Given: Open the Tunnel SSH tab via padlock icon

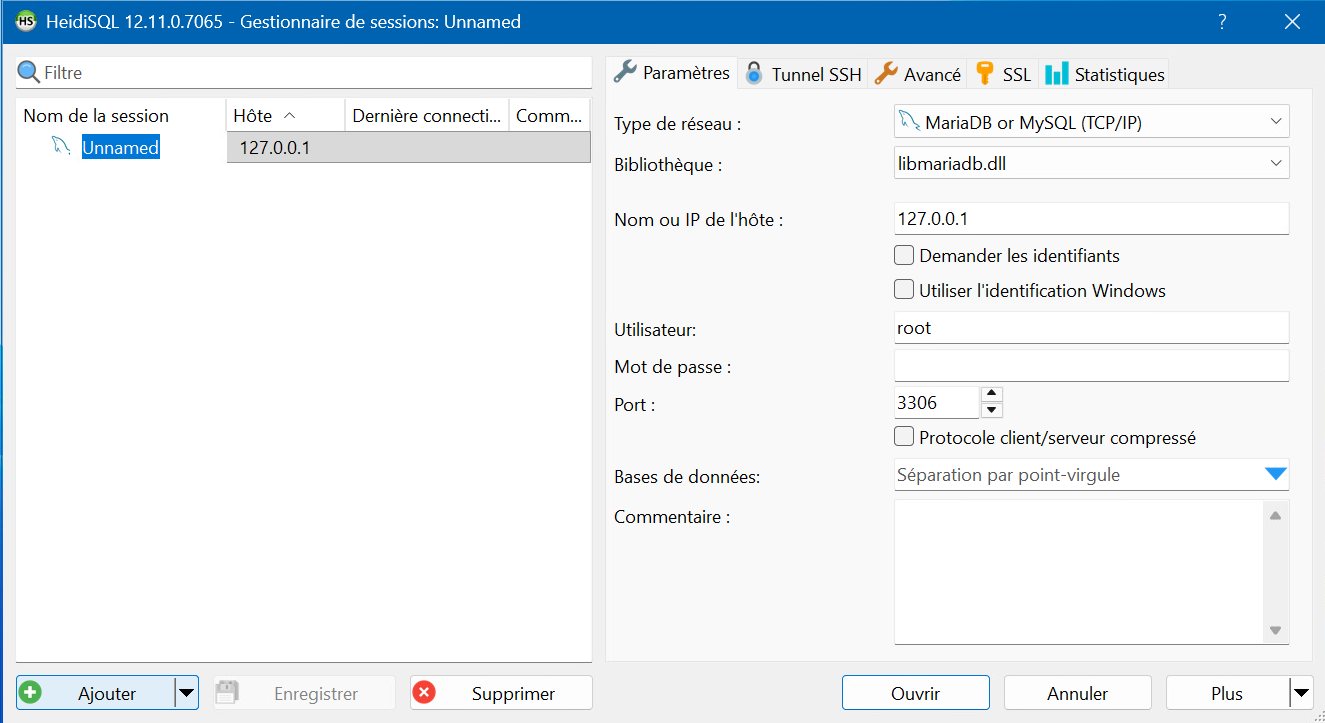Looking at the screenshot, I should click(x=754, y=74).
